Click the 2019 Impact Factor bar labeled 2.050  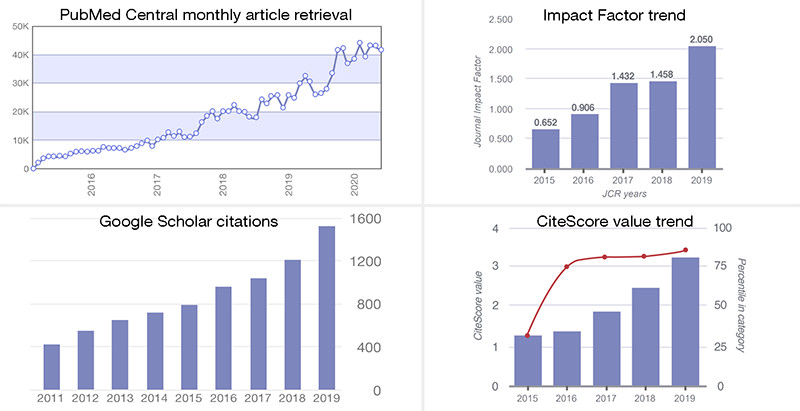tap(702, 108)
